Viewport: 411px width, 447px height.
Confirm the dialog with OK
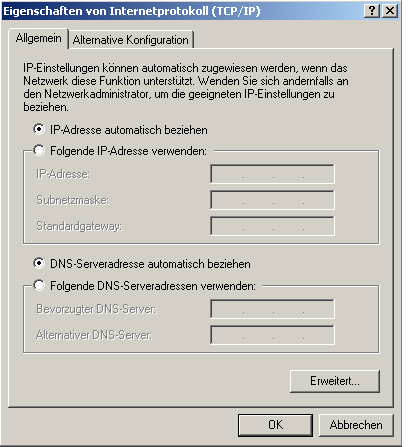point(275,425)
